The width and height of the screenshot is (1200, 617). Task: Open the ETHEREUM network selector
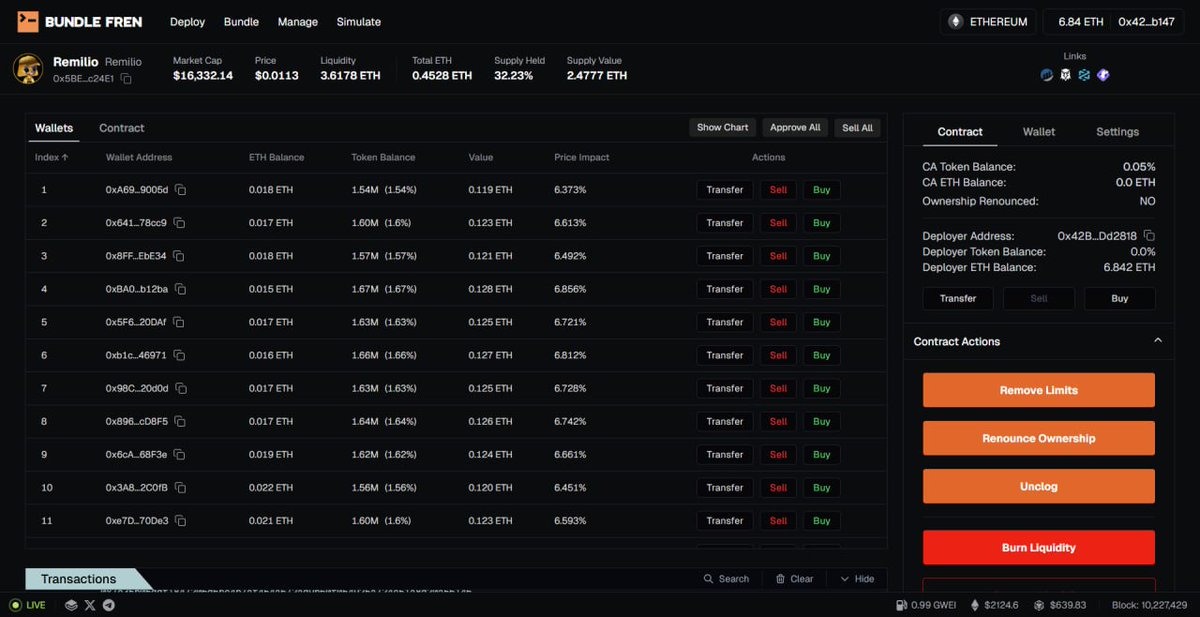[988, 21]
